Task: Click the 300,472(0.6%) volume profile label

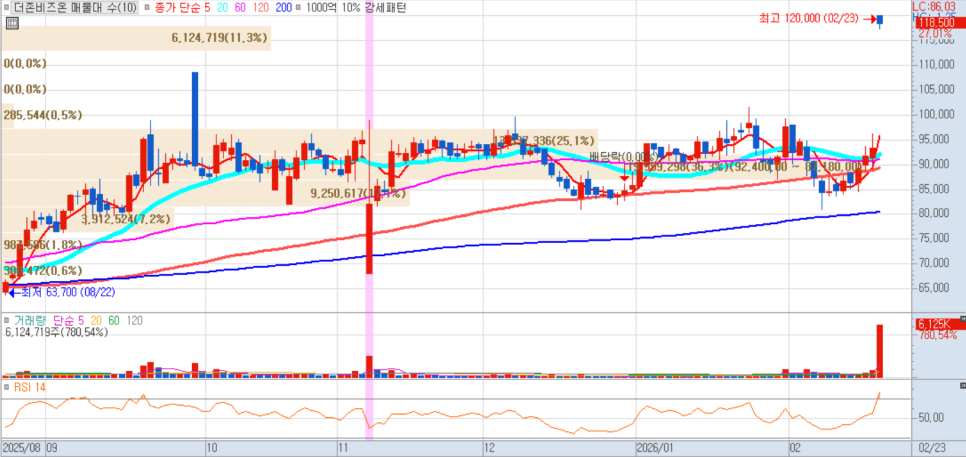Action: pyautogui.click(x=43, y=270)
